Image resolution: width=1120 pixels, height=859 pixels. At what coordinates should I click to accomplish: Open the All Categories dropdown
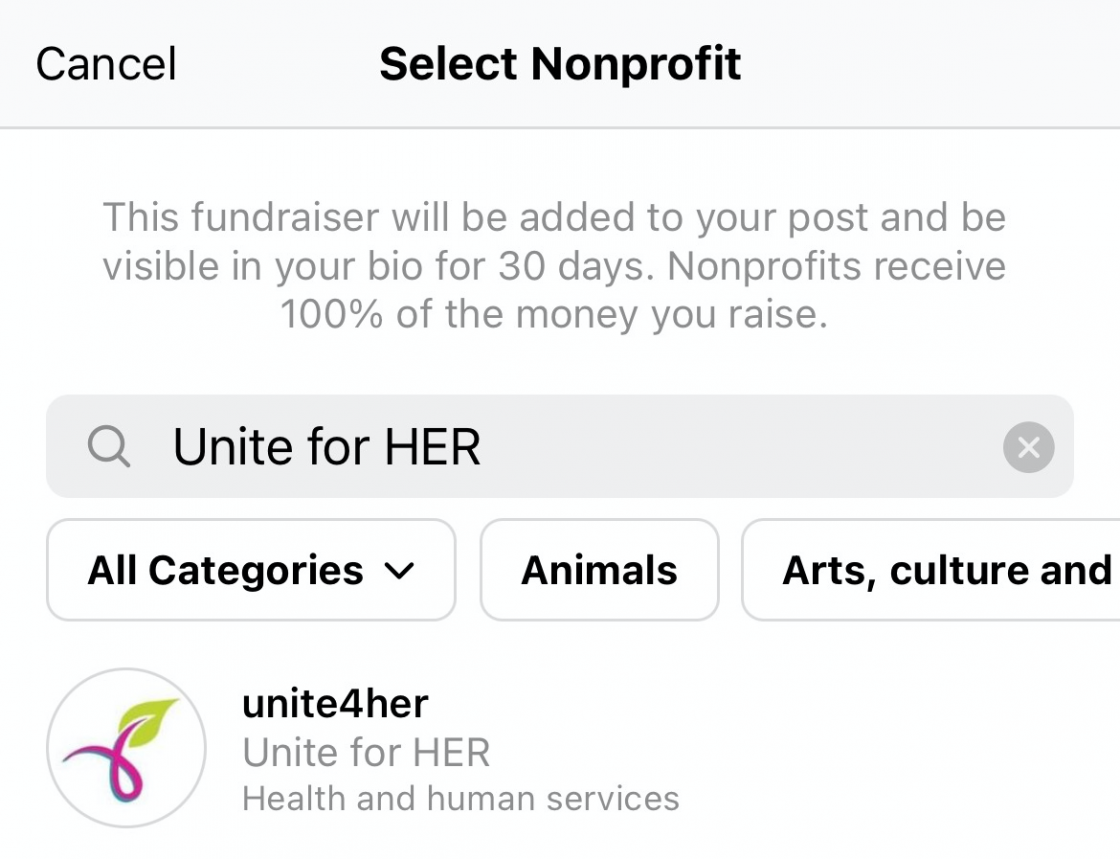tap(251, 570)
